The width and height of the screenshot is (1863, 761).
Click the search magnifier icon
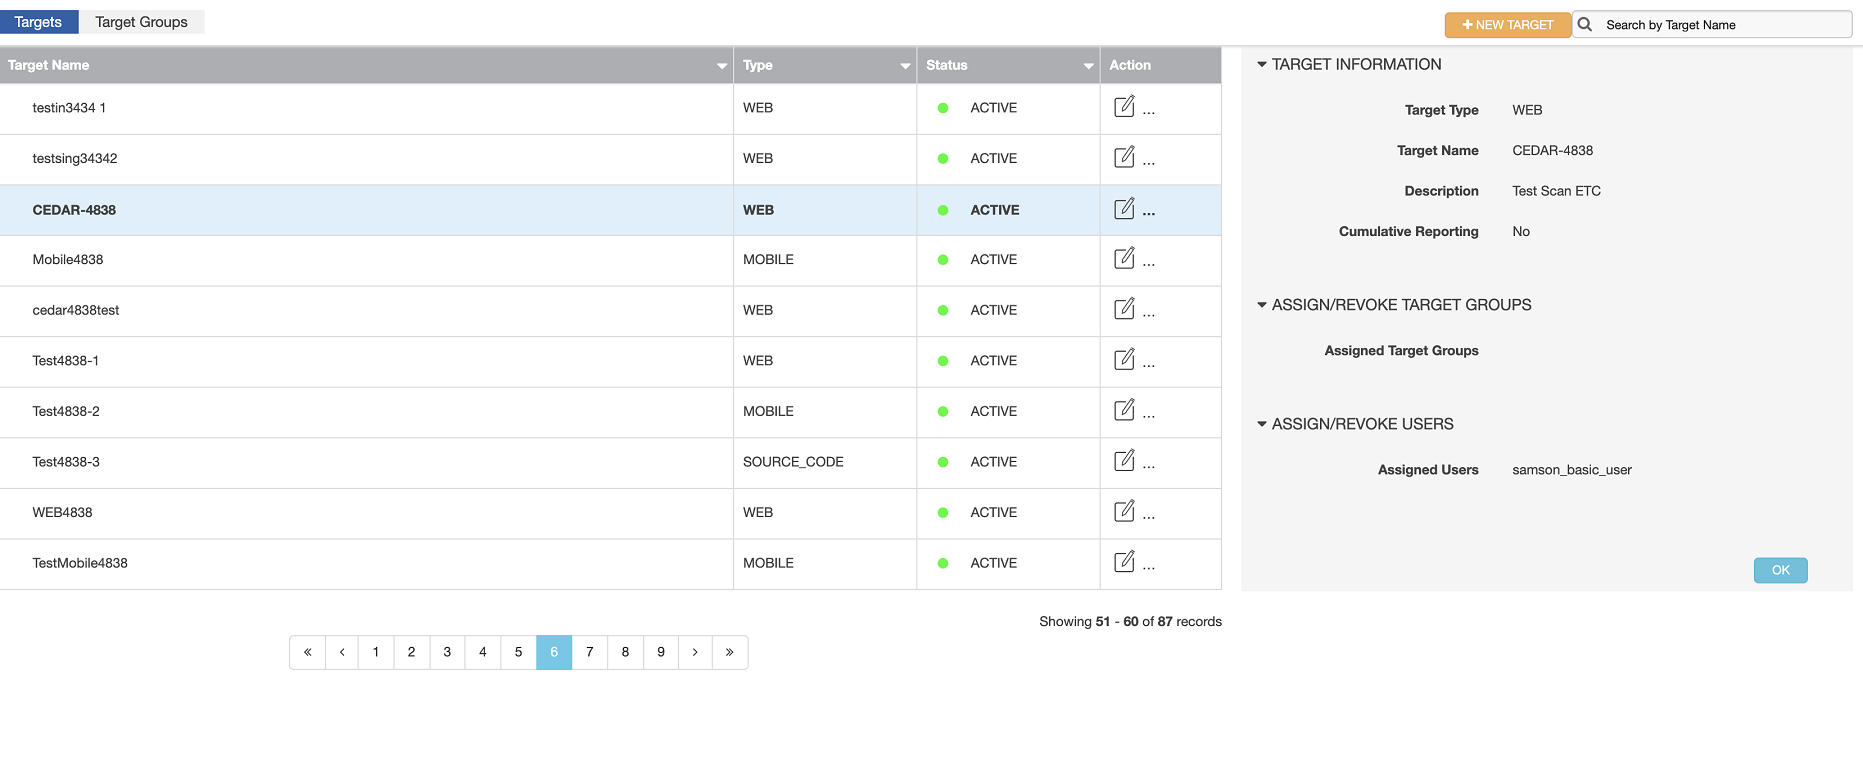coord(1585,24)
